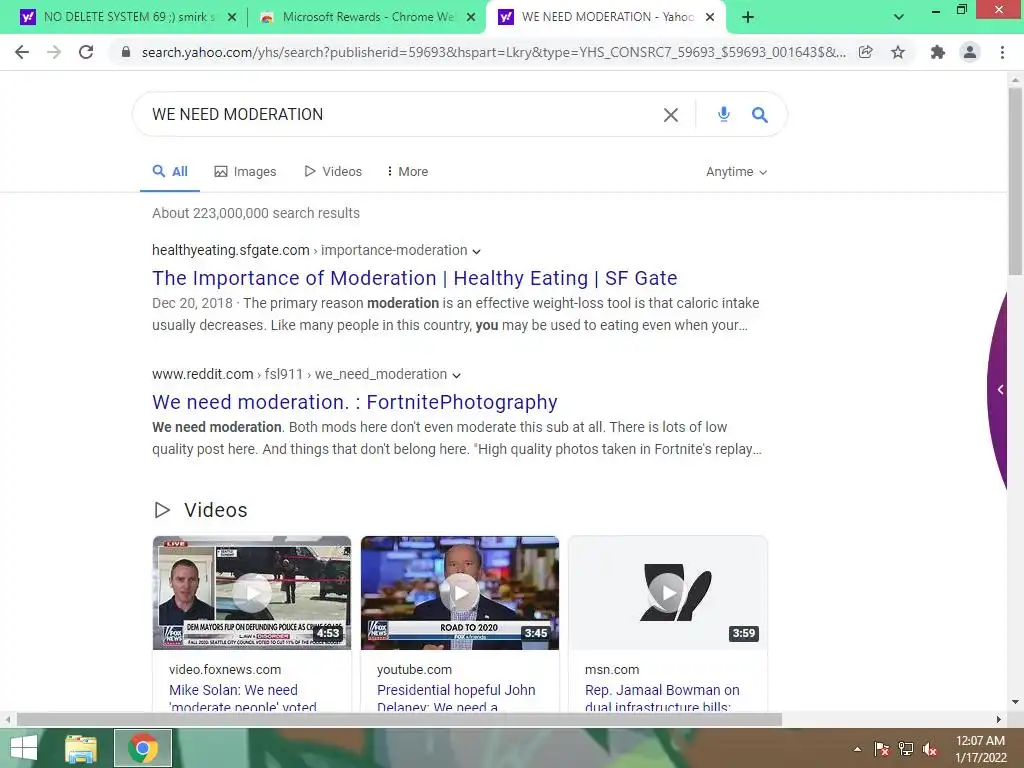Viewport: 1024px width, 768px height.
Task: Open the Chrome profile avatar
Action: click(x=970, y=52)
